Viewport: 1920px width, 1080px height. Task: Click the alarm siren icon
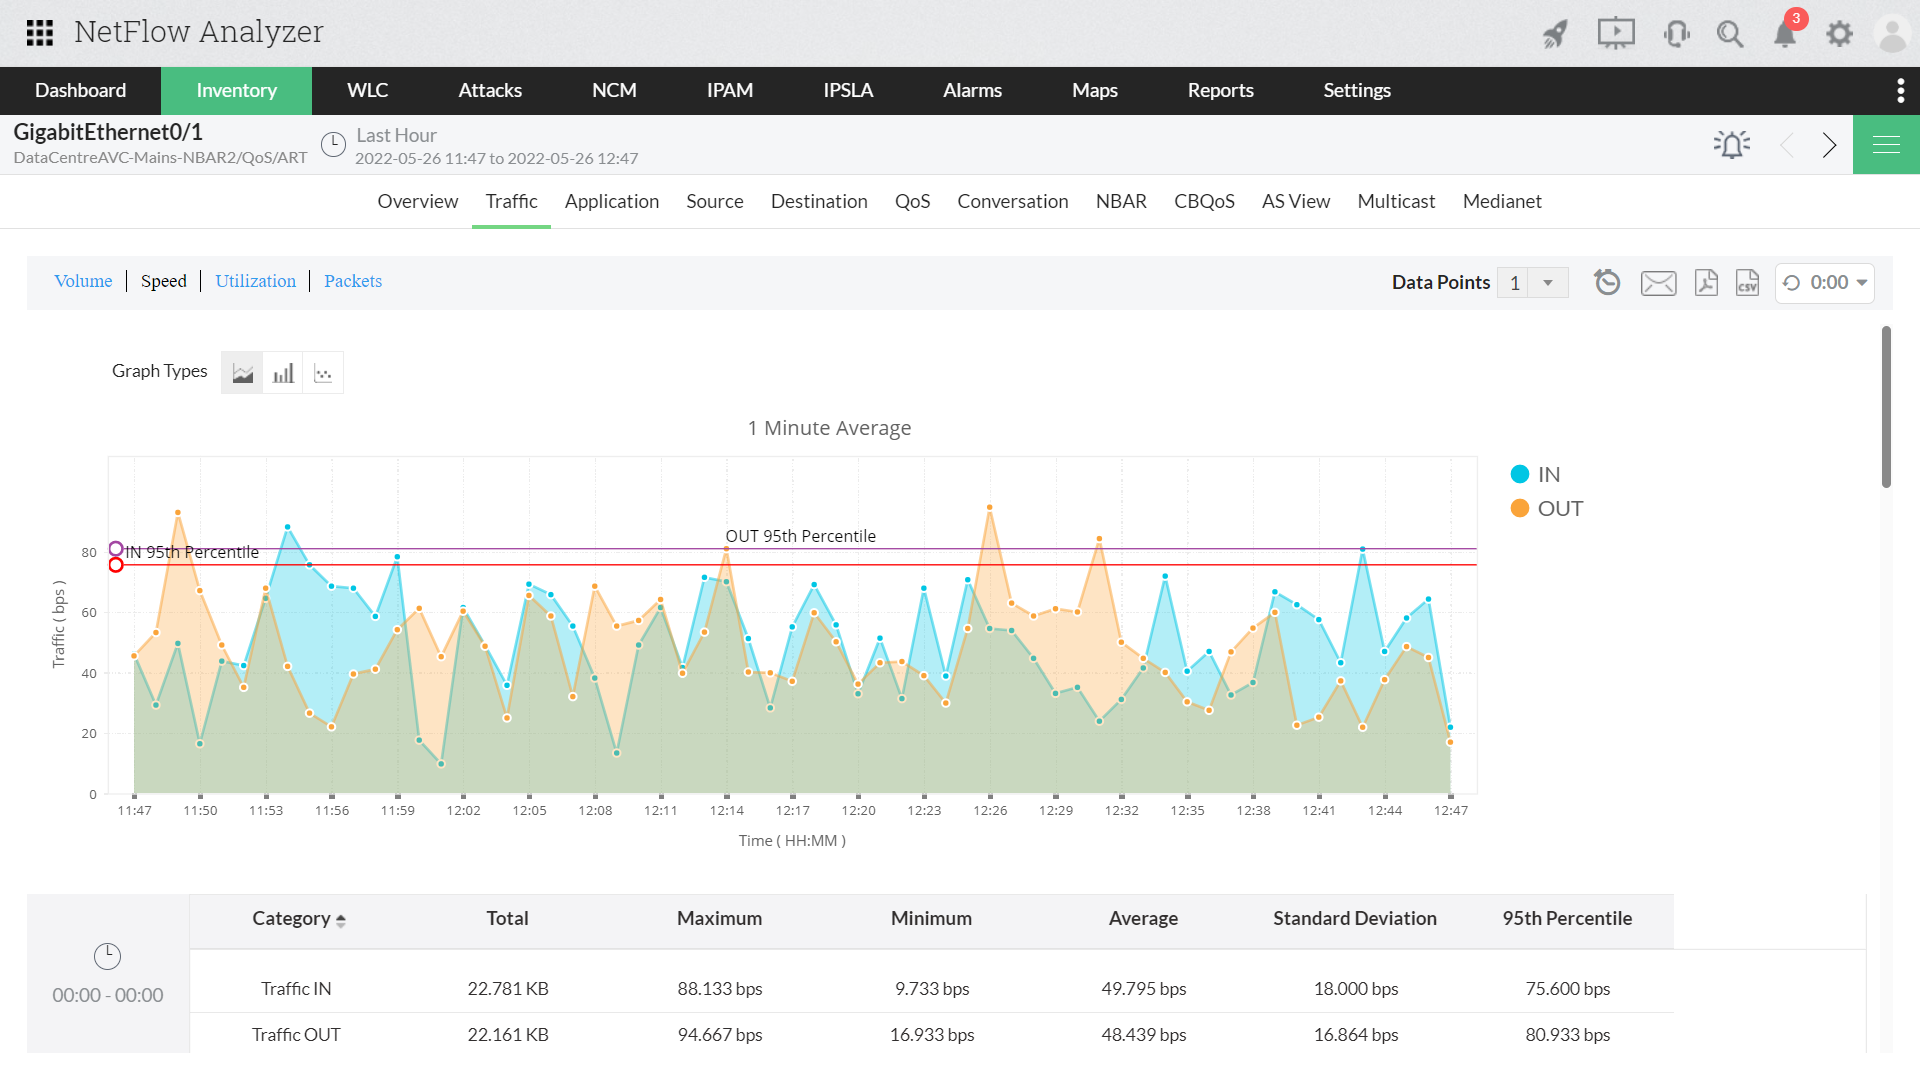(1731, 145)
